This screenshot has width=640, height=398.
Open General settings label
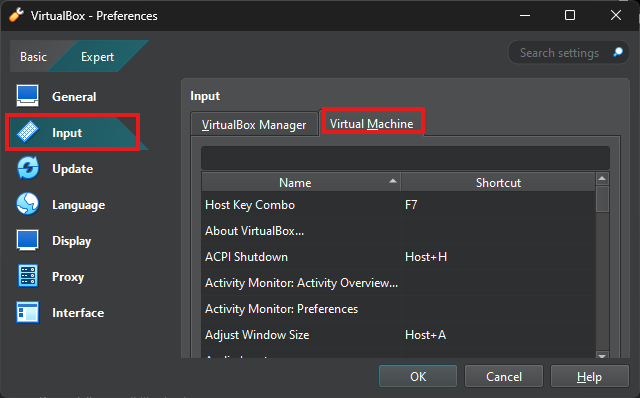(x=74, y=97)
